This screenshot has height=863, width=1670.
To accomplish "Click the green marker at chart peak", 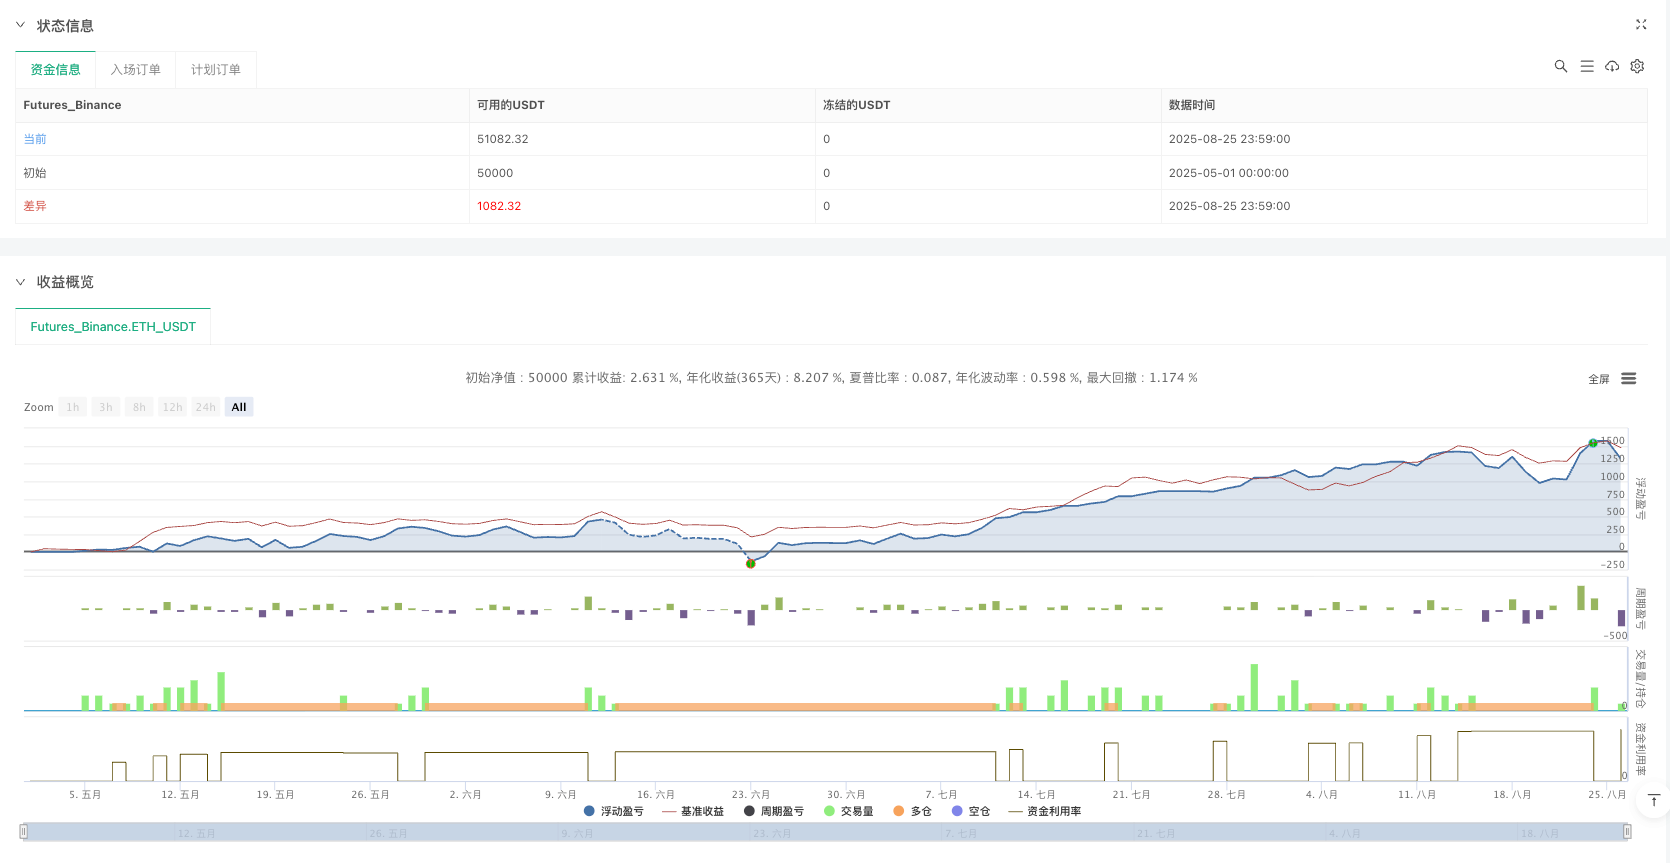I will (1593, 443).
